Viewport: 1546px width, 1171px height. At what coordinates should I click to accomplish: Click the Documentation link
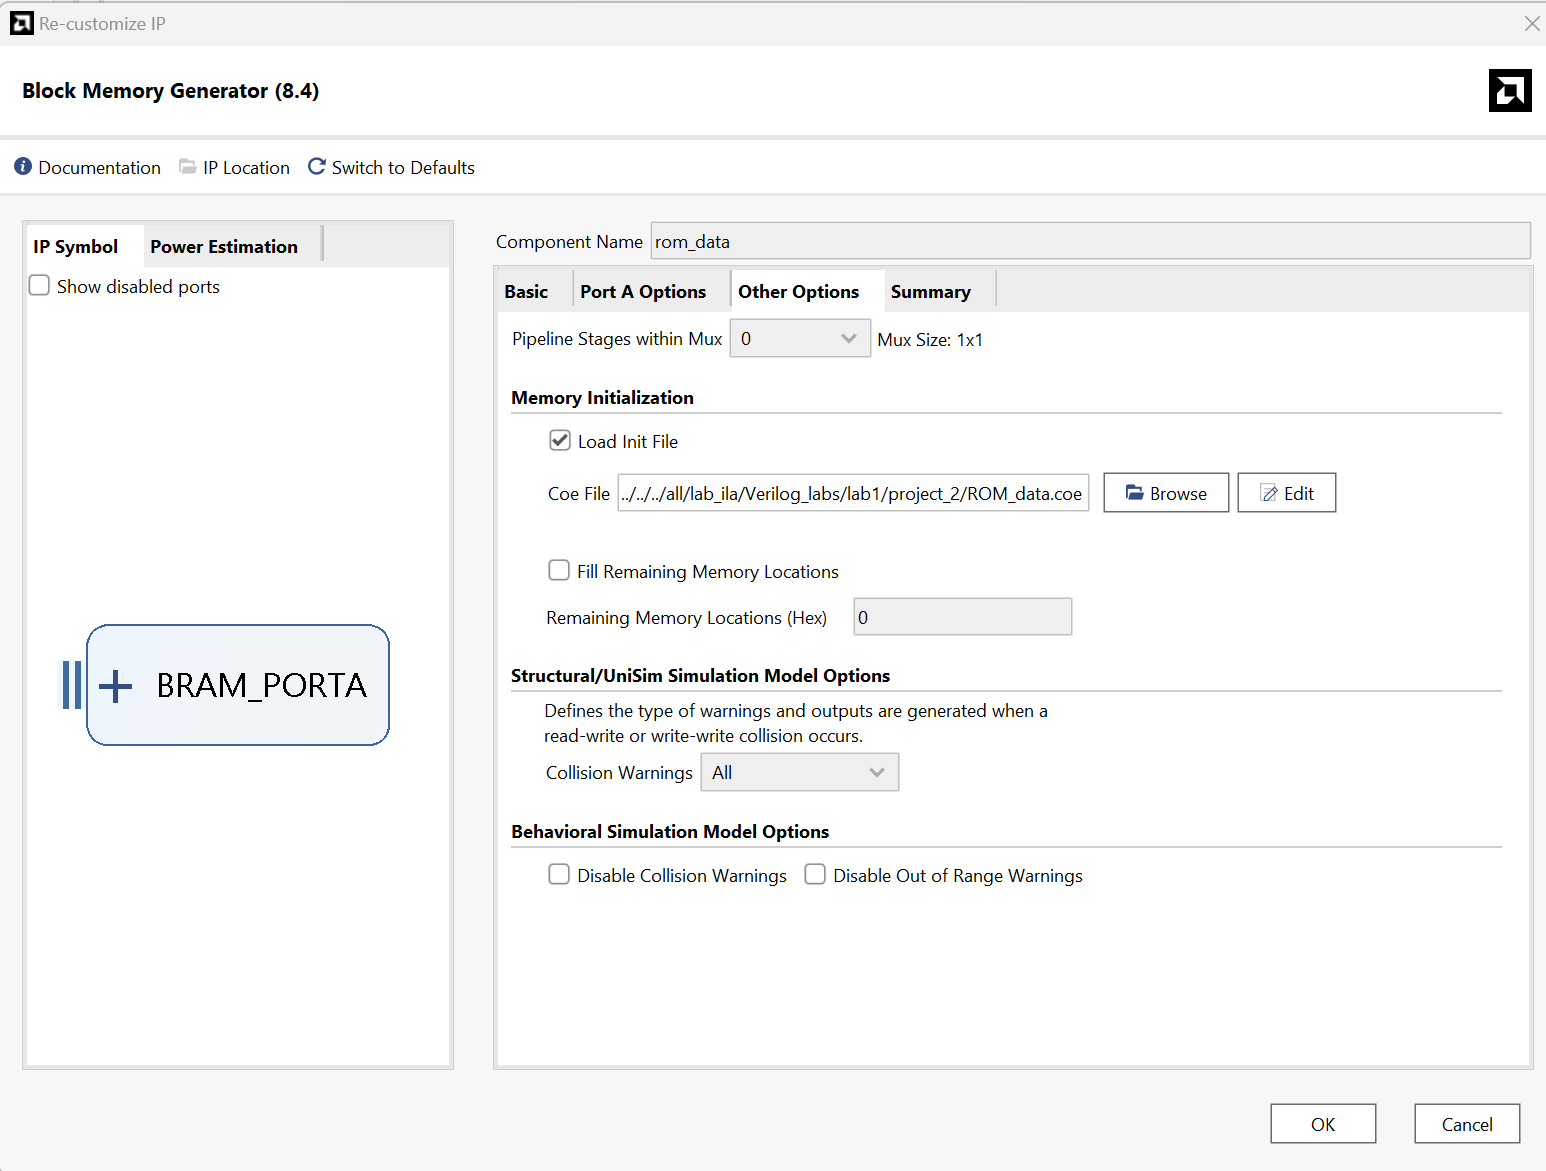pyautogui.click(x=99, y=168)
